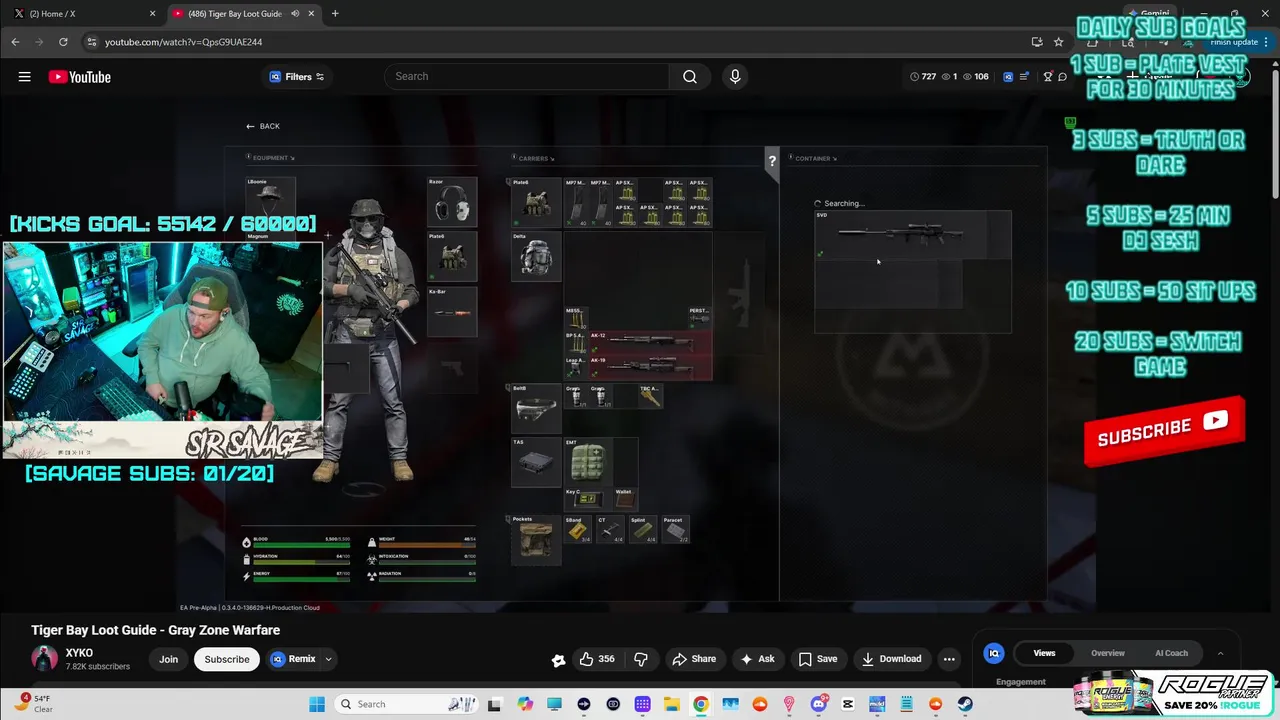The width and height of the screenshot is (1280, 720).
Task: Expand the Carriers section header
Action: tap(533, 158)
